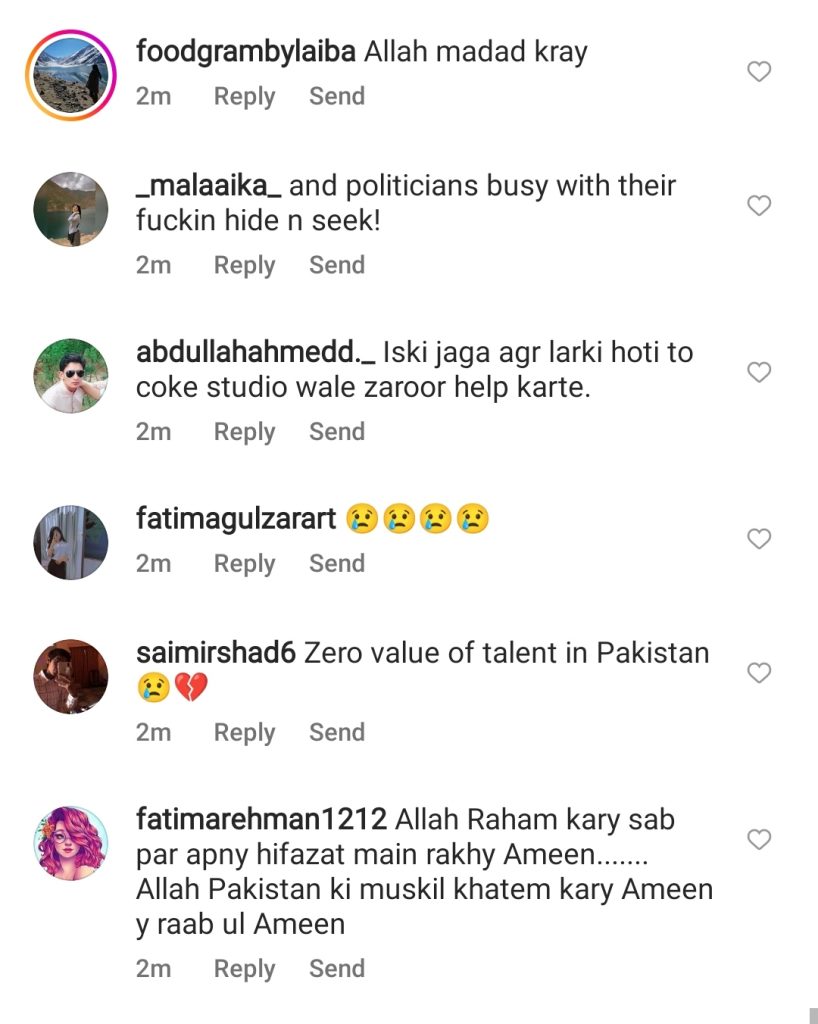The image size is (818, 1024).
Task: Open the saimirshad6 username link
Action: pyautogui.click(x=215, y=653)
